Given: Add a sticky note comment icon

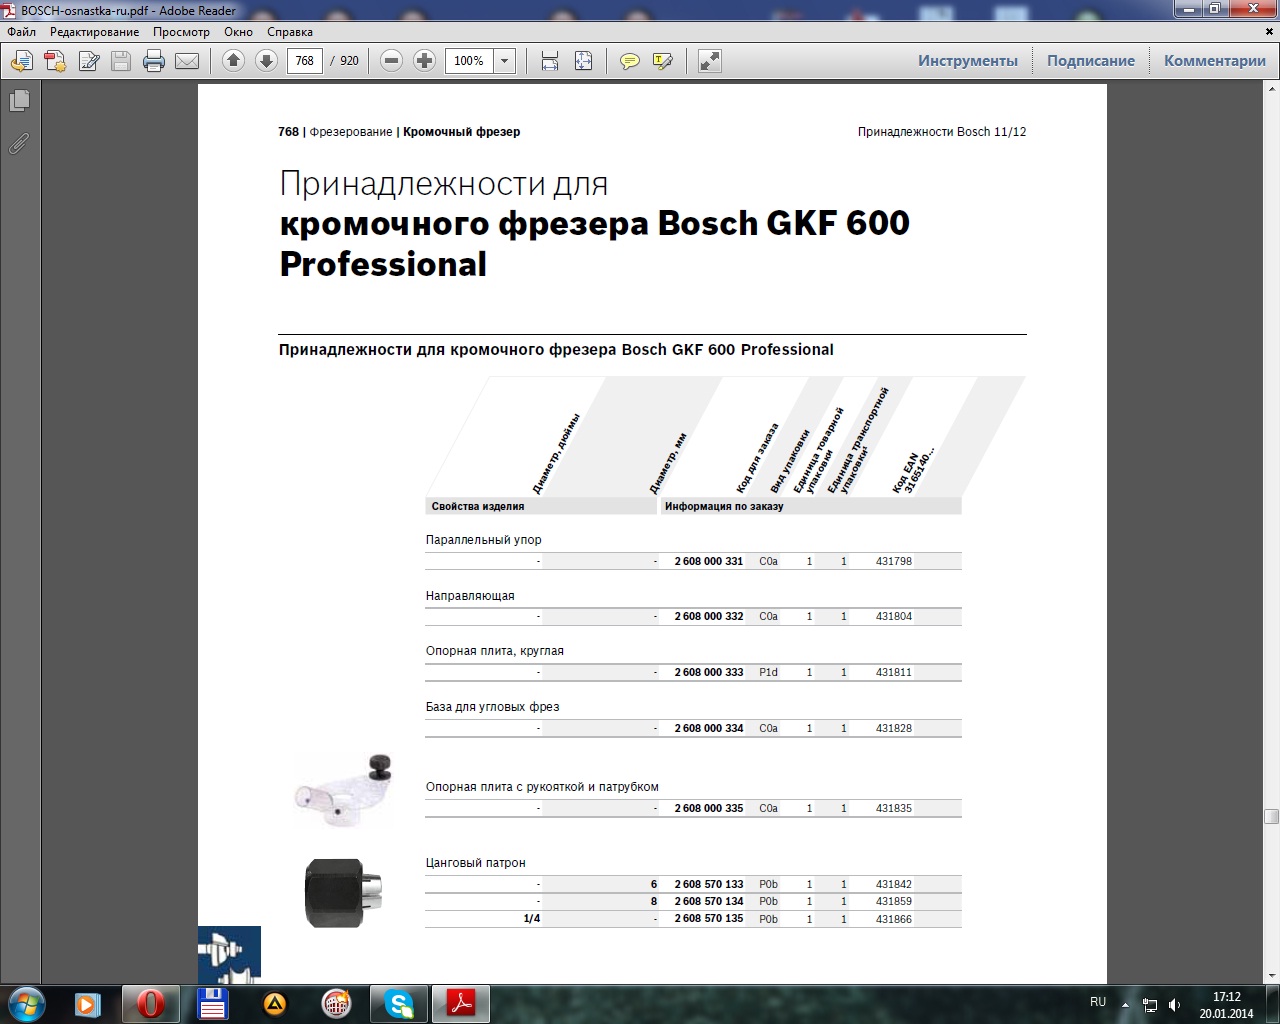Looking at the screenshot, I should (629, 61).
